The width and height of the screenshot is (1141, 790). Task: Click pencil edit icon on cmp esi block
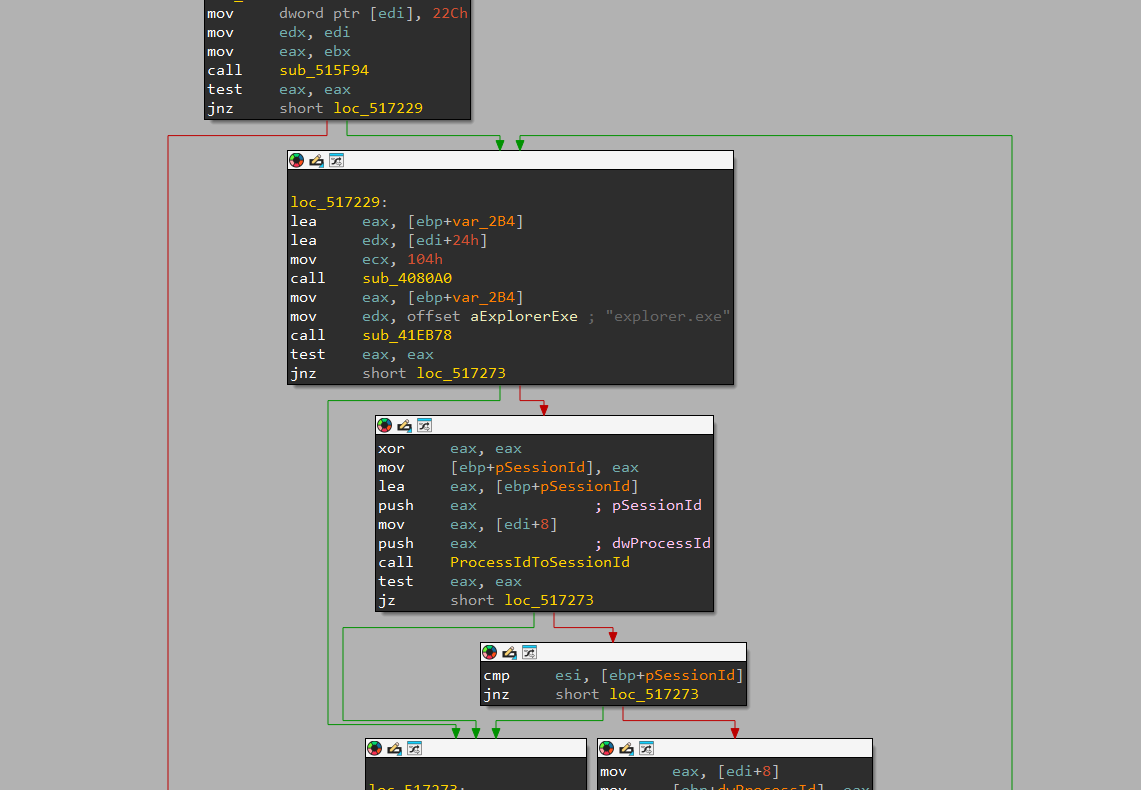pos(509,652)
